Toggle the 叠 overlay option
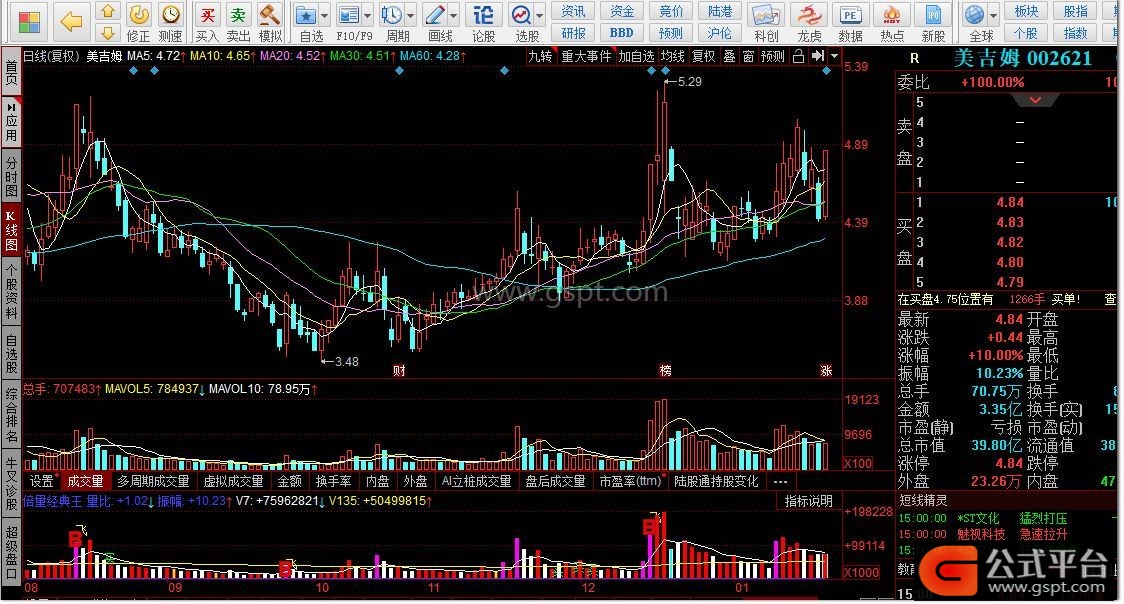Viewport: 1124px width, 604px height. coord(730,56)
